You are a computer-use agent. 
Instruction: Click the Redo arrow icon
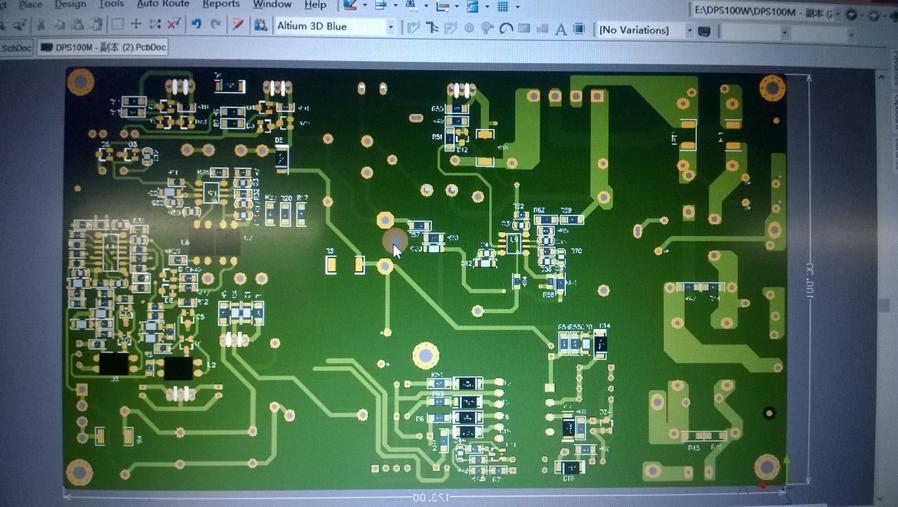pyautogui.click(x=215, y=24)
